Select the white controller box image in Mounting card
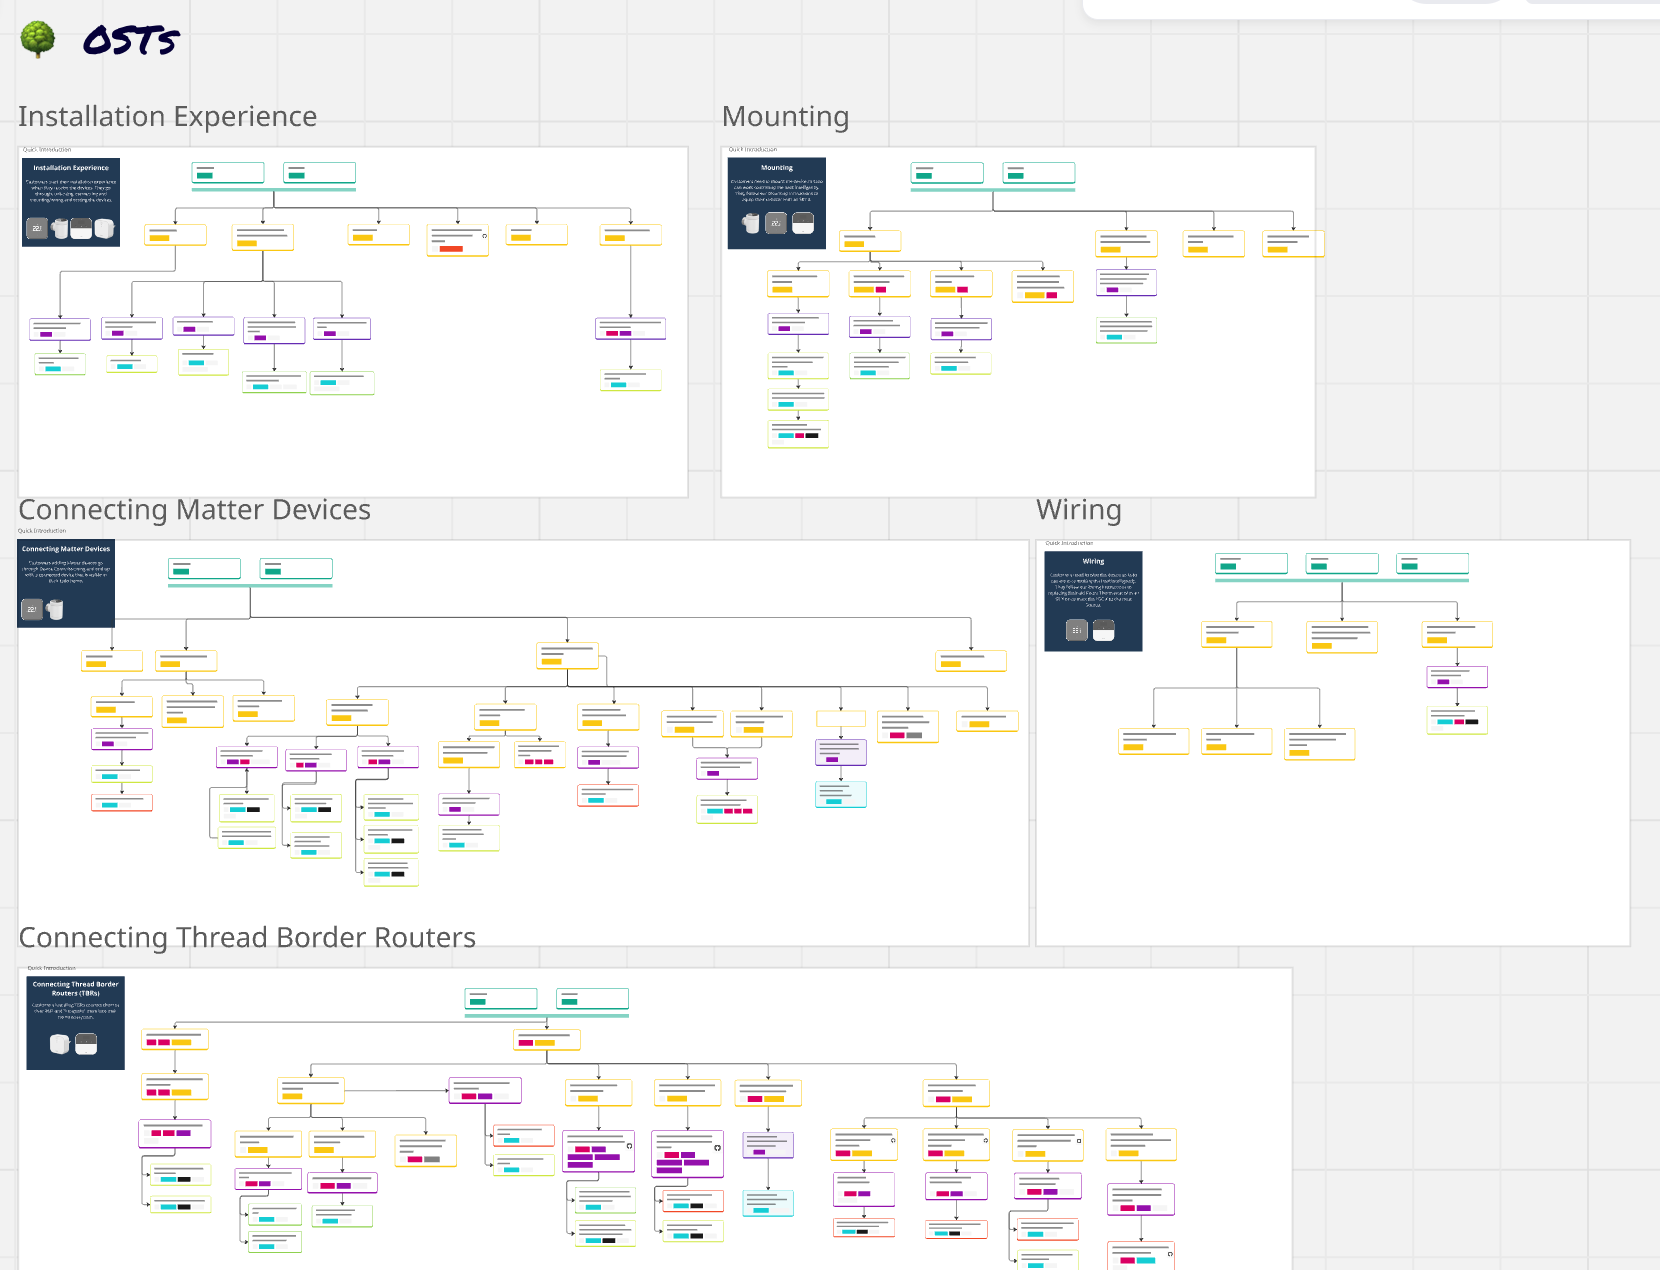This screenshot has height=1270, width=1660. 803,223
